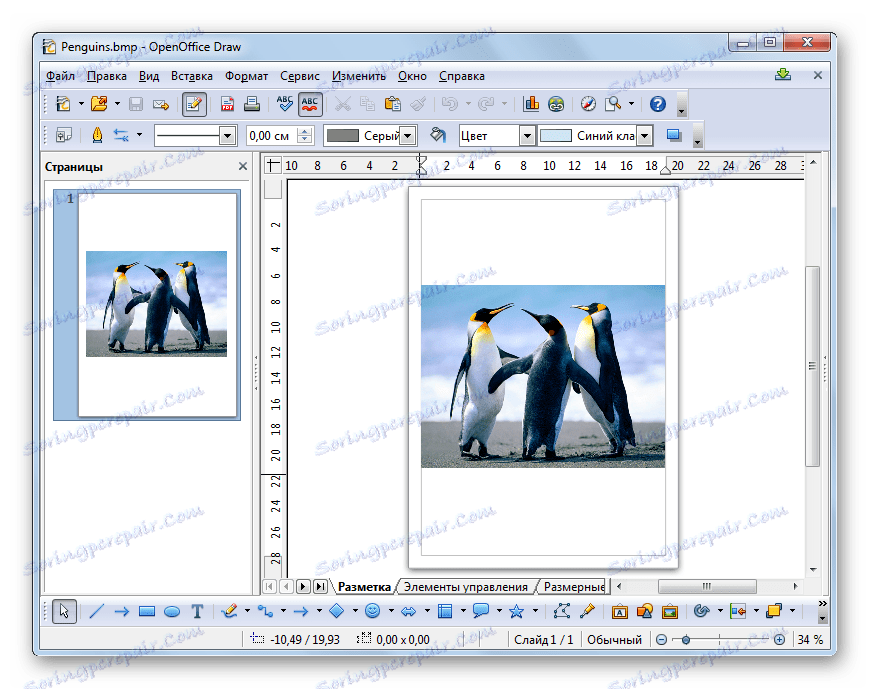Viewport: 870px width, 689px height.
Task: Select the Flowchart shapes tool
Action: click(445, 611)
